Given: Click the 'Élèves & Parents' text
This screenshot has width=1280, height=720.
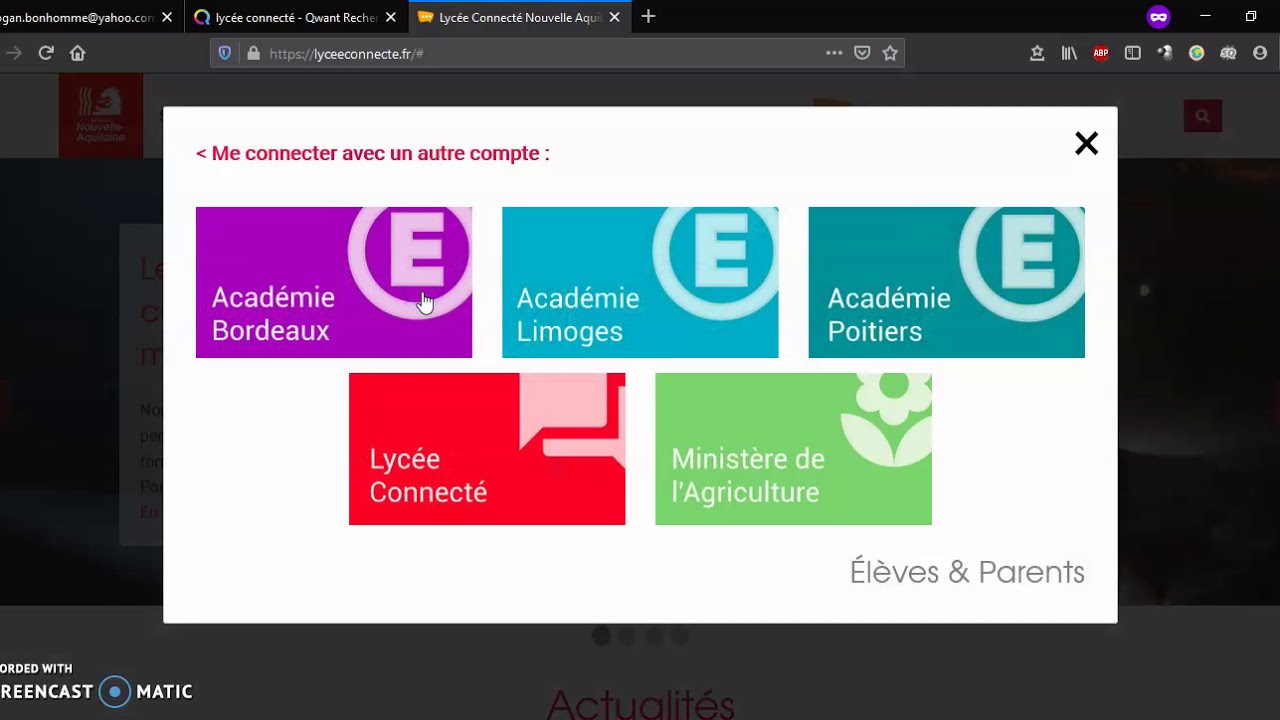Looking at the screenshot, I should [967, 572].
